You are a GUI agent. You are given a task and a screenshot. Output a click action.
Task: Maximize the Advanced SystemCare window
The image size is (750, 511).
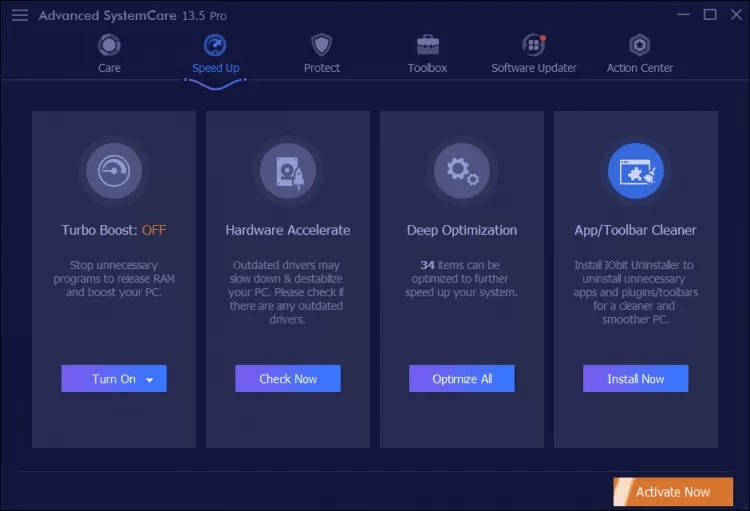710,15
